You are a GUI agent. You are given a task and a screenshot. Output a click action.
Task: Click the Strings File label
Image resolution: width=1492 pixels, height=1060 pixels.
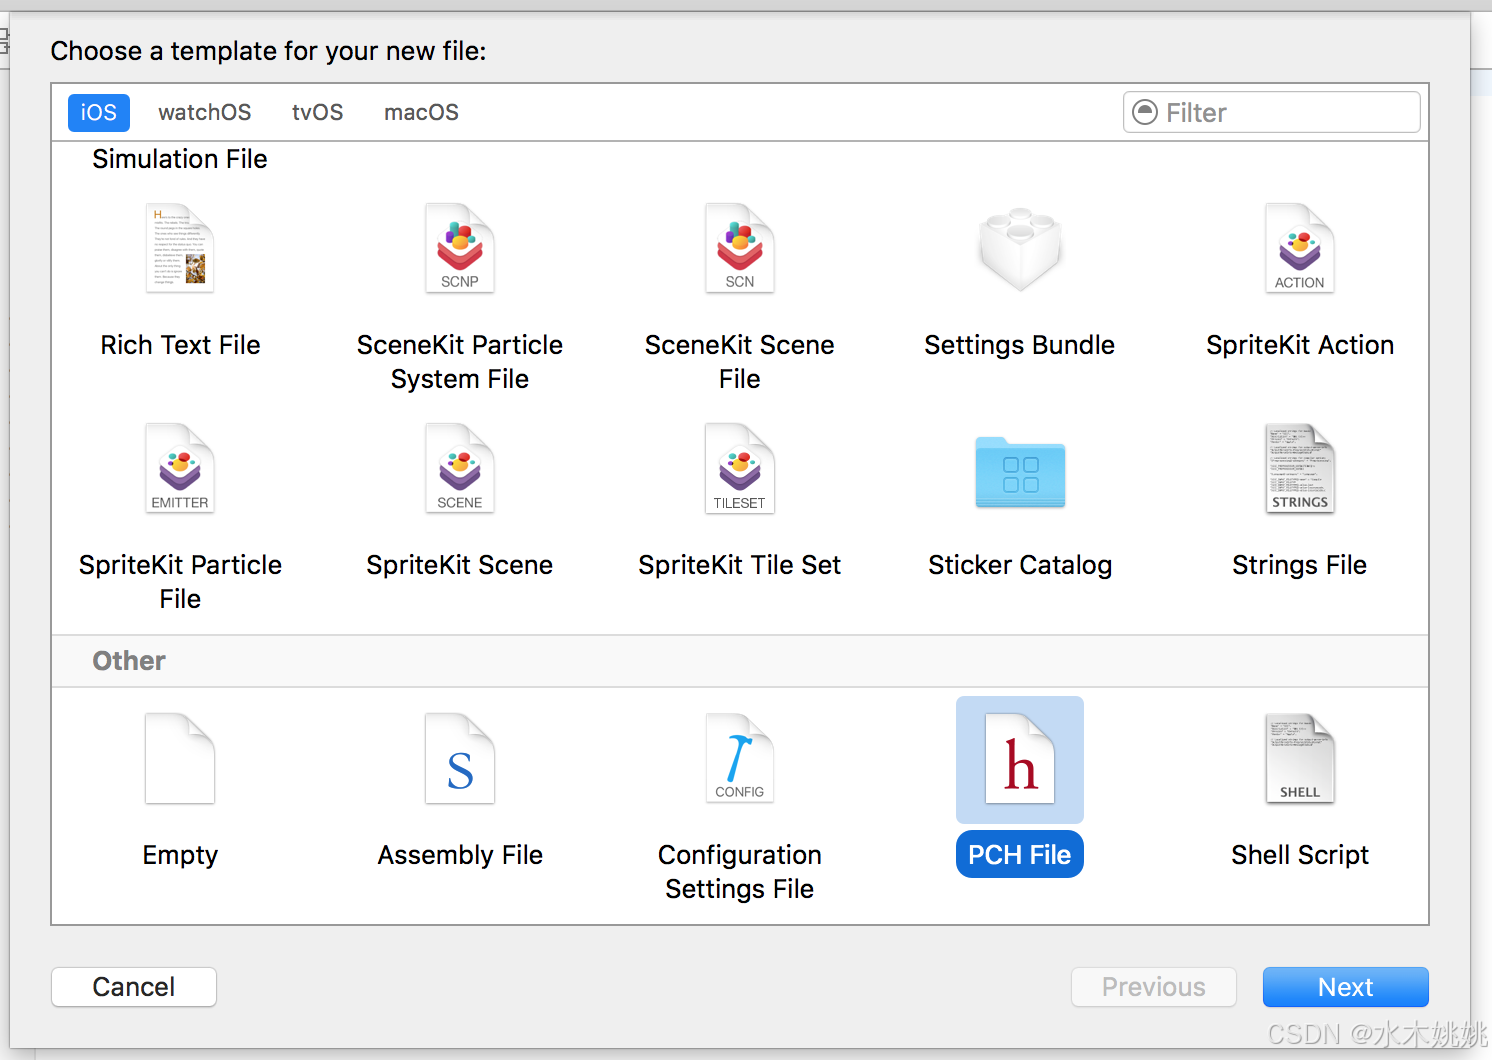1300,565
